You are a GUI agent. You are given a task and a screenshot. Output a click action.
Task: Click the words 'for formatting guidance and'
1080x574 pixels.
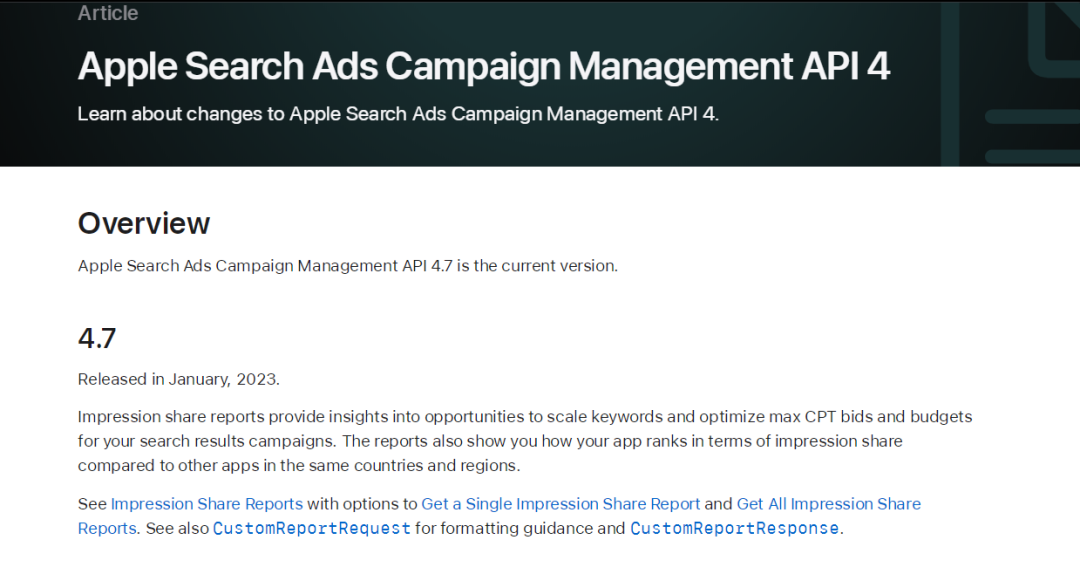point(520,528)
